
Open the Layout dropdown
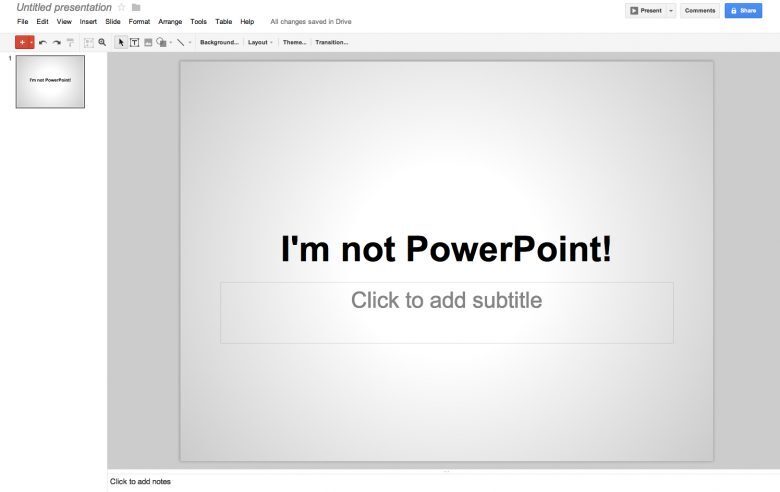coord(260,43)
